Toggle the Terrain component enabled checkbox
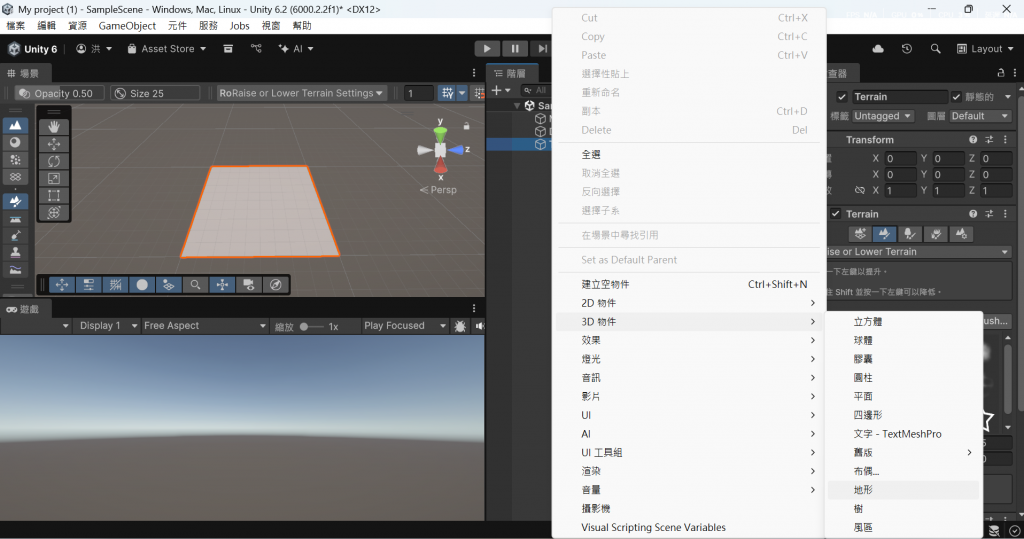 click(x=835, y=214)
